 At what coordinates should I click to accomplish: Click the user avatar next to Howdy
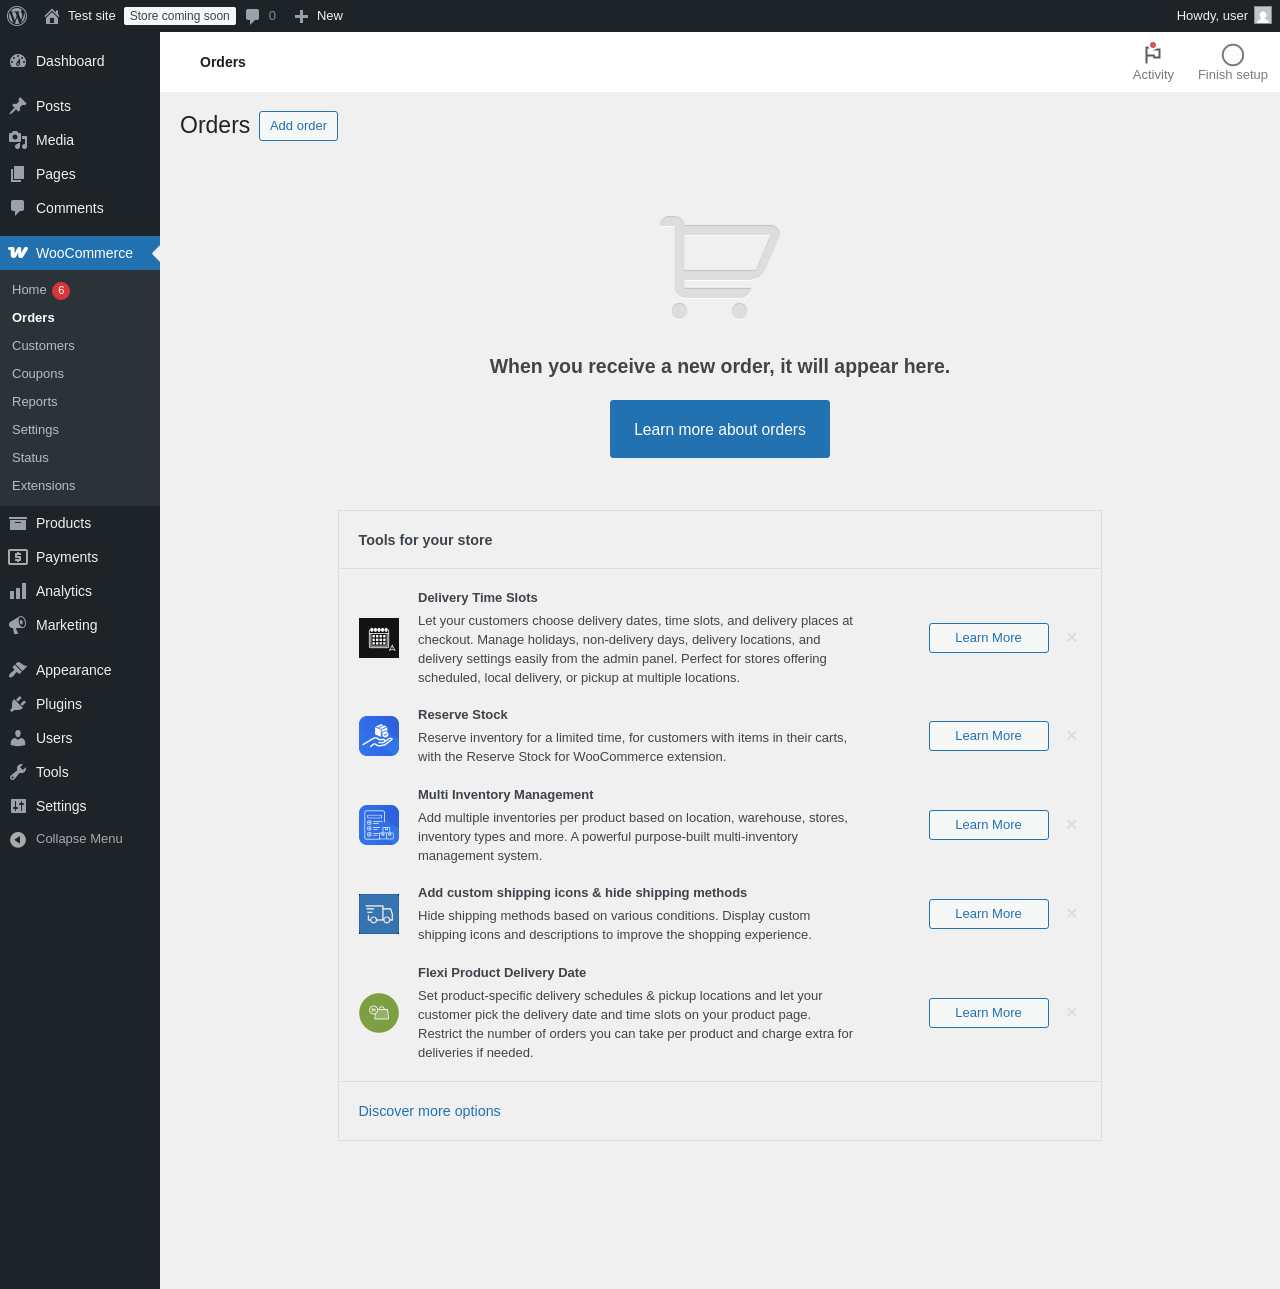click(1263, 15)
